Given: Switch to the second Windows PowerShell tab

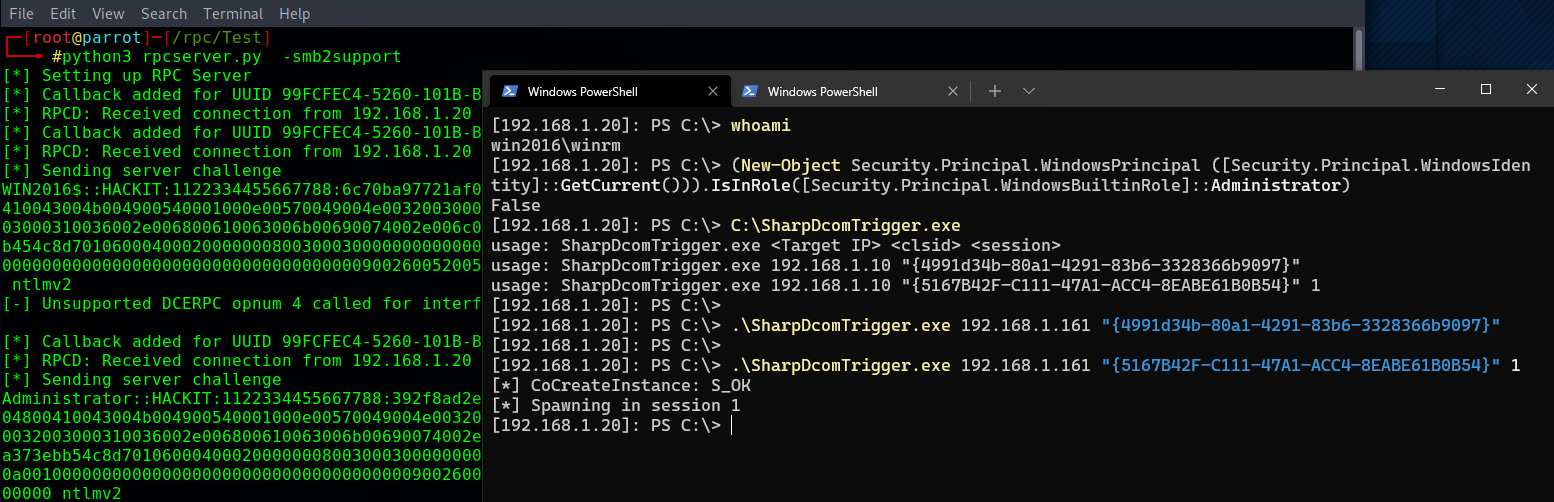Looking at the screenshot, I should 851,91.
